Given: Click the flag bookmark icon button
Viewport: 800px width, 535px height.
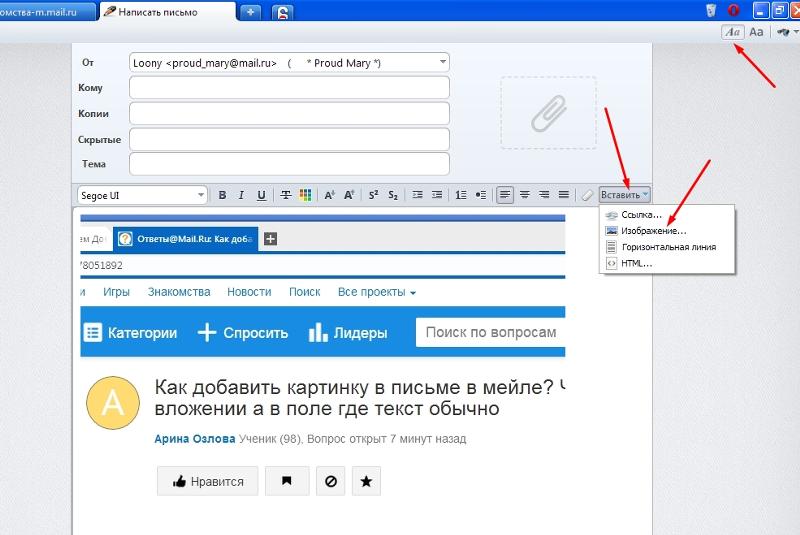Looking at the screenshot, I should pos(287,481).
